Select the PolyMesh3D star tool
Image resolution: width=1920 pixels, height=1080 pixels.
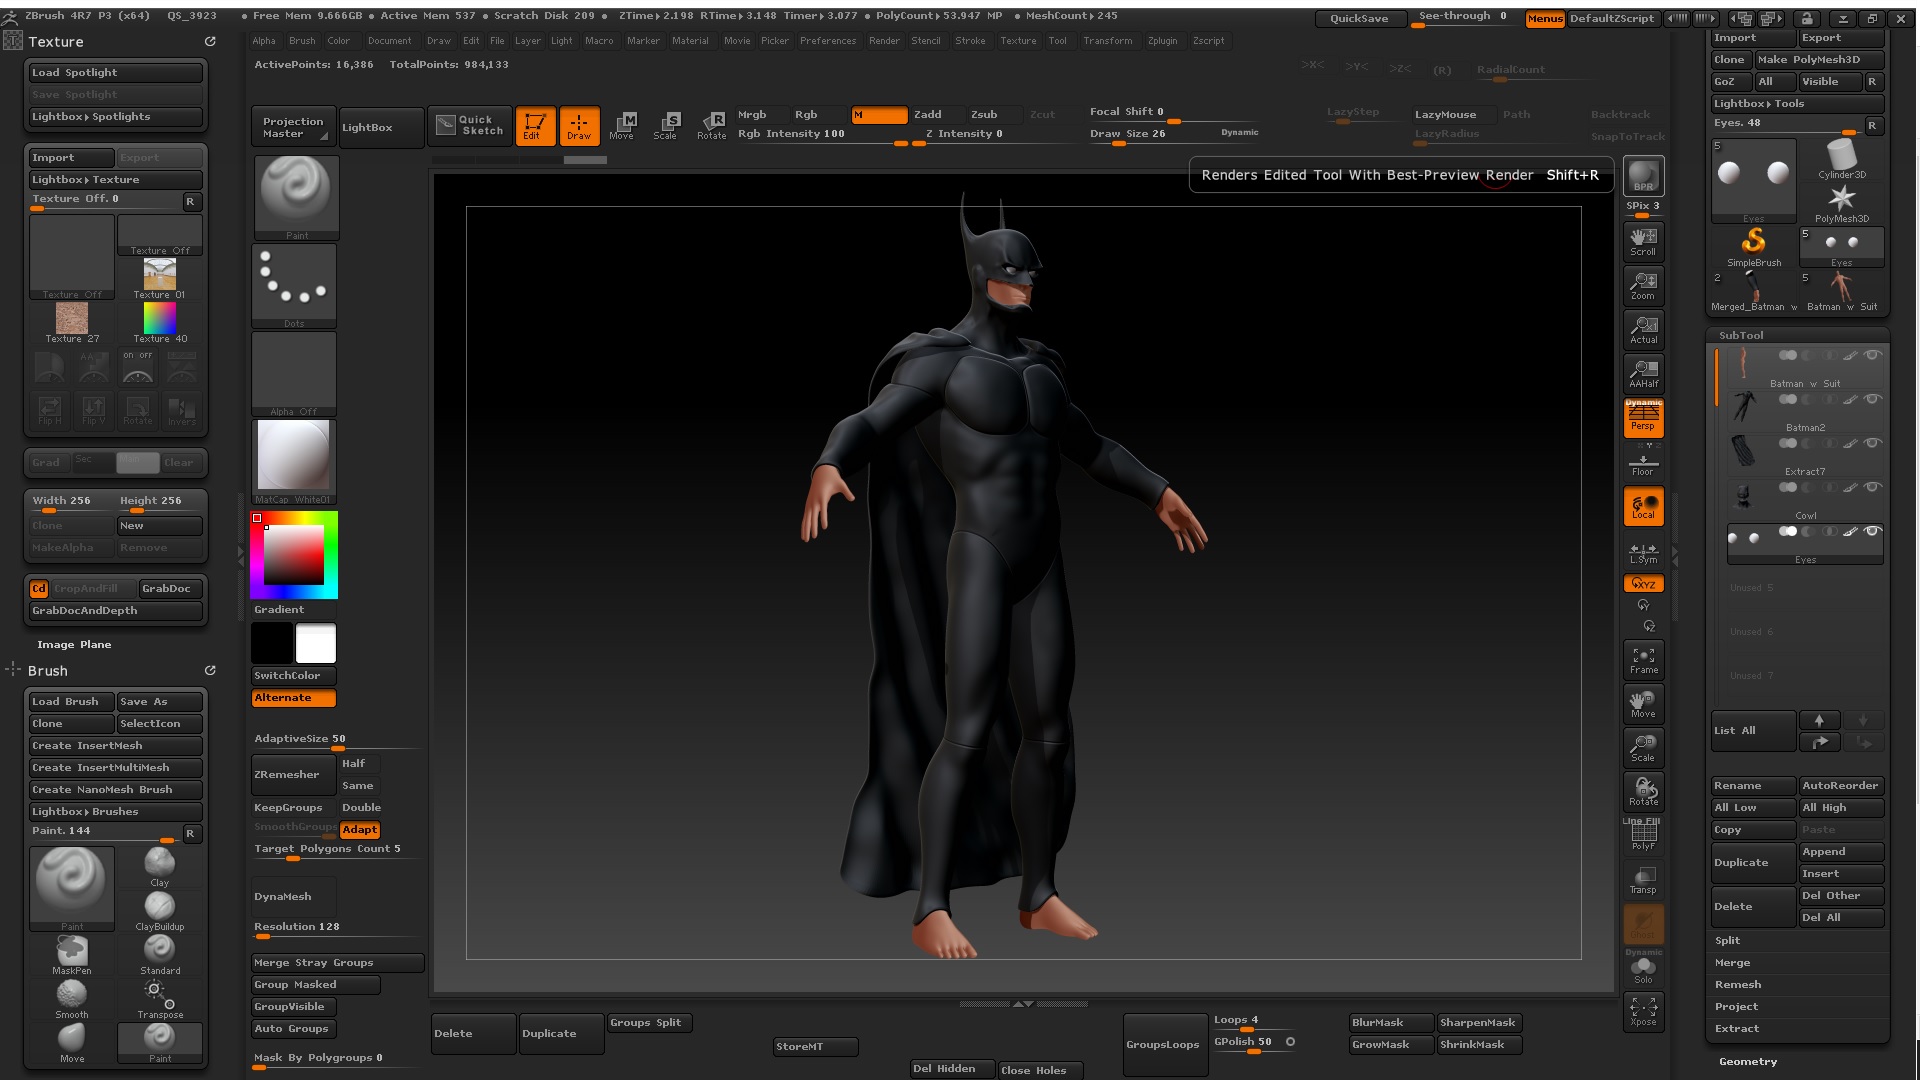pyautogui.click(x=1841, y=202)
